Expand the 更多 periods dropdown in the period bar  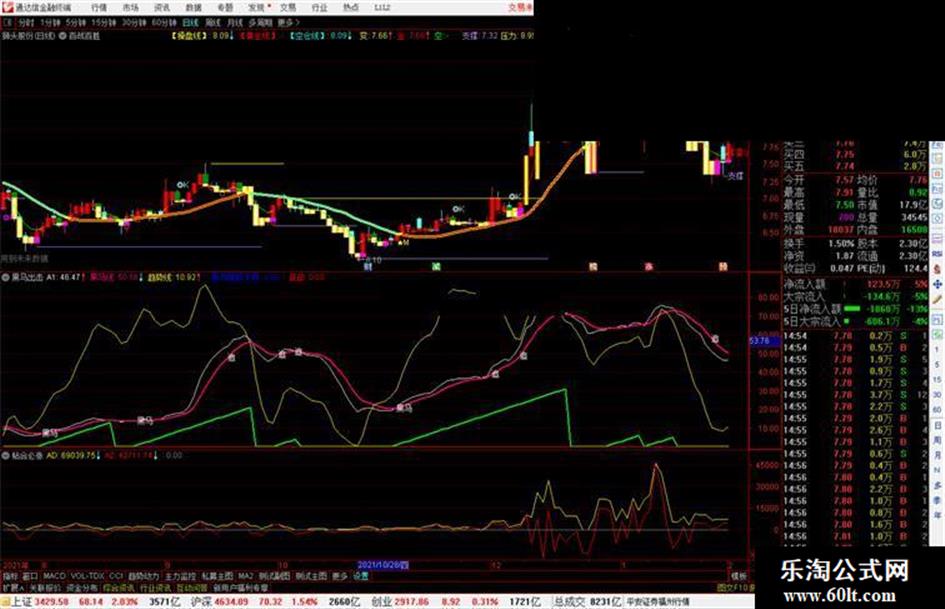(x=287, y=22)
